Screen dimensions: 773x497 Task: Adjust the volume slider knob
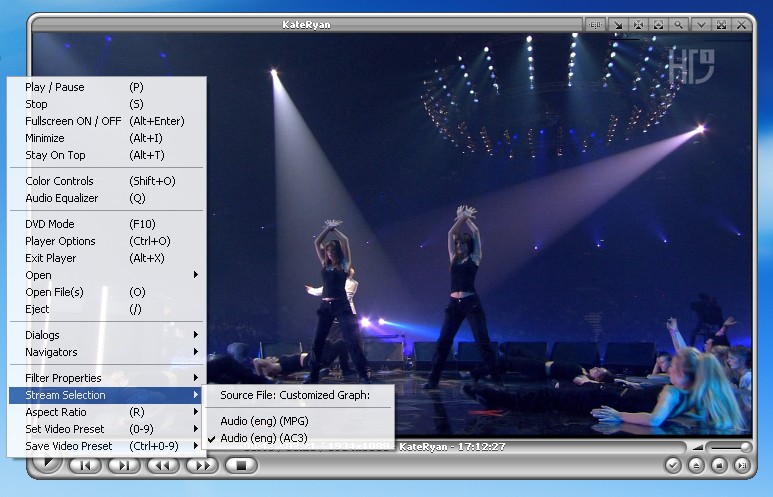[746, 447]
